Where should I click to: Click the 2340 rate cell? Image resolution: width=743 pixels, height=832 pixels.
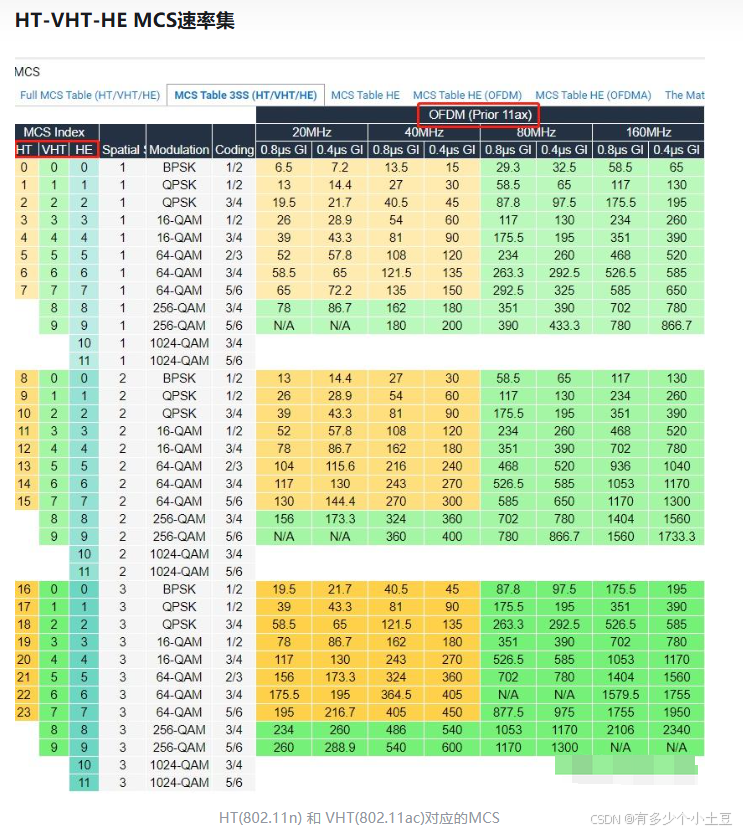(677, 730)
